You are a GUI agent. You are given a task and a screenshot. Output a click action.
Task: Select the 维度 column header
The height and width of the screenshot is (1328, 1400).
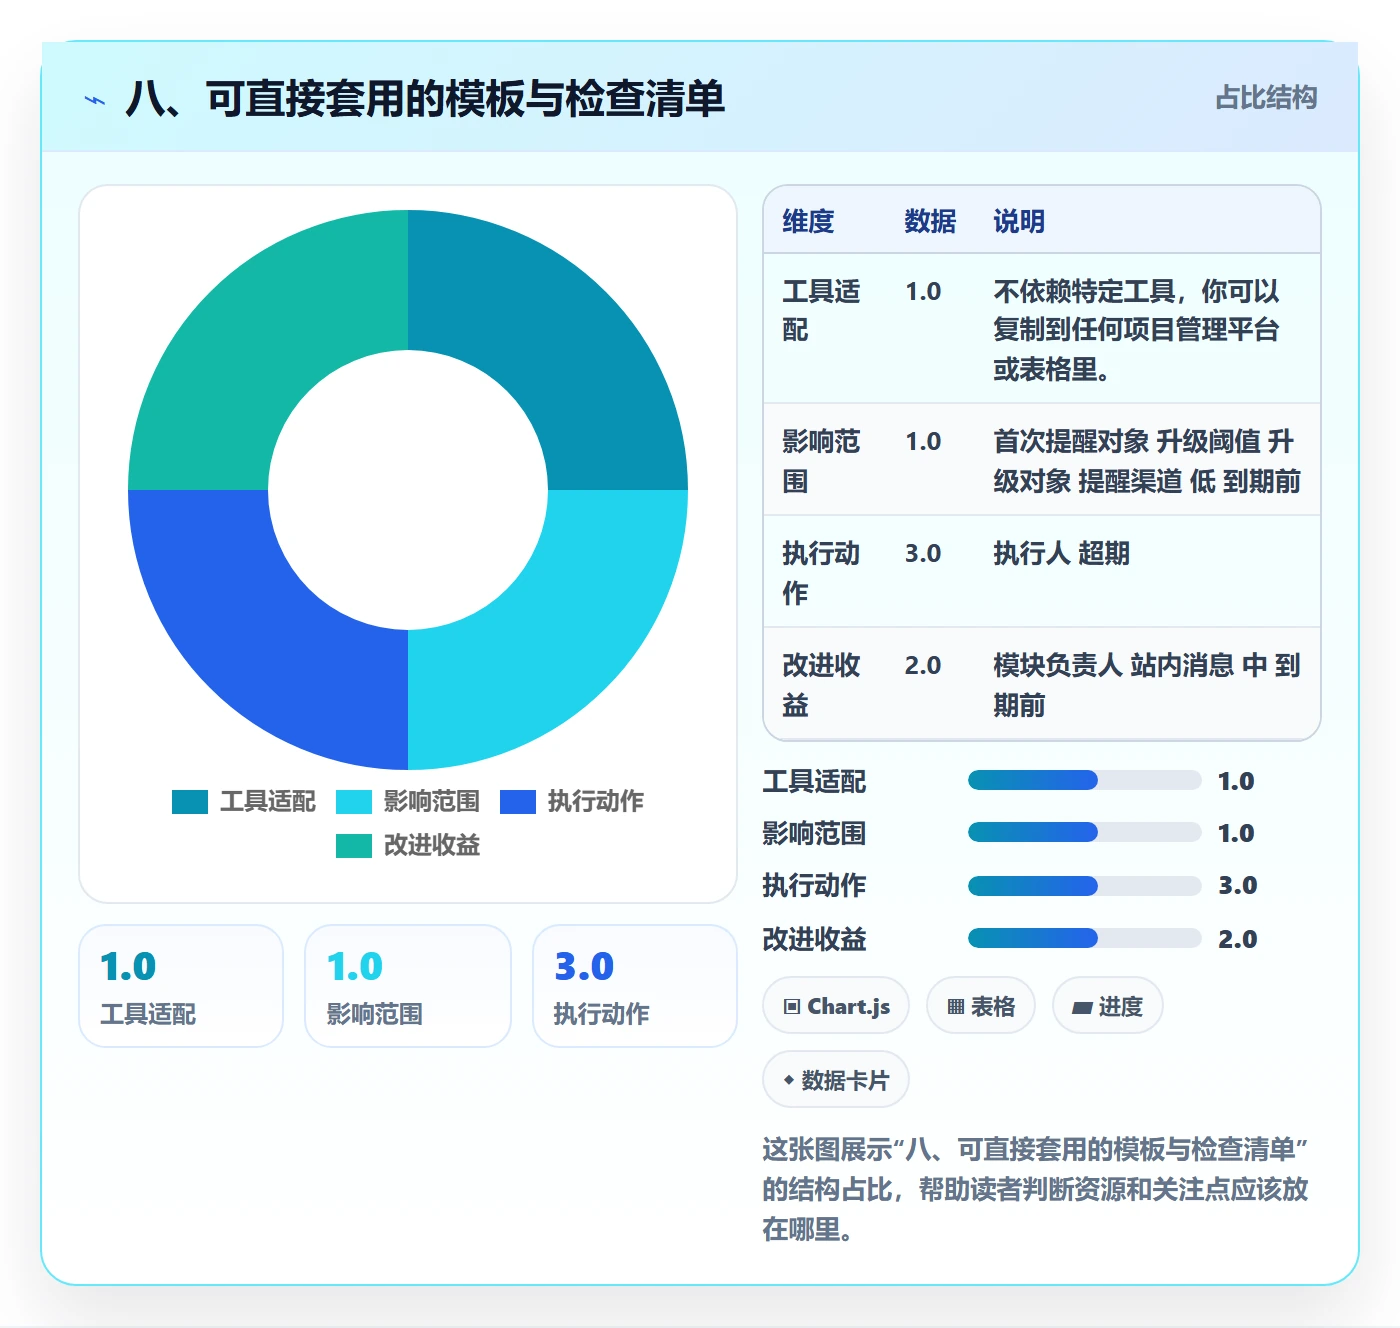808,221
